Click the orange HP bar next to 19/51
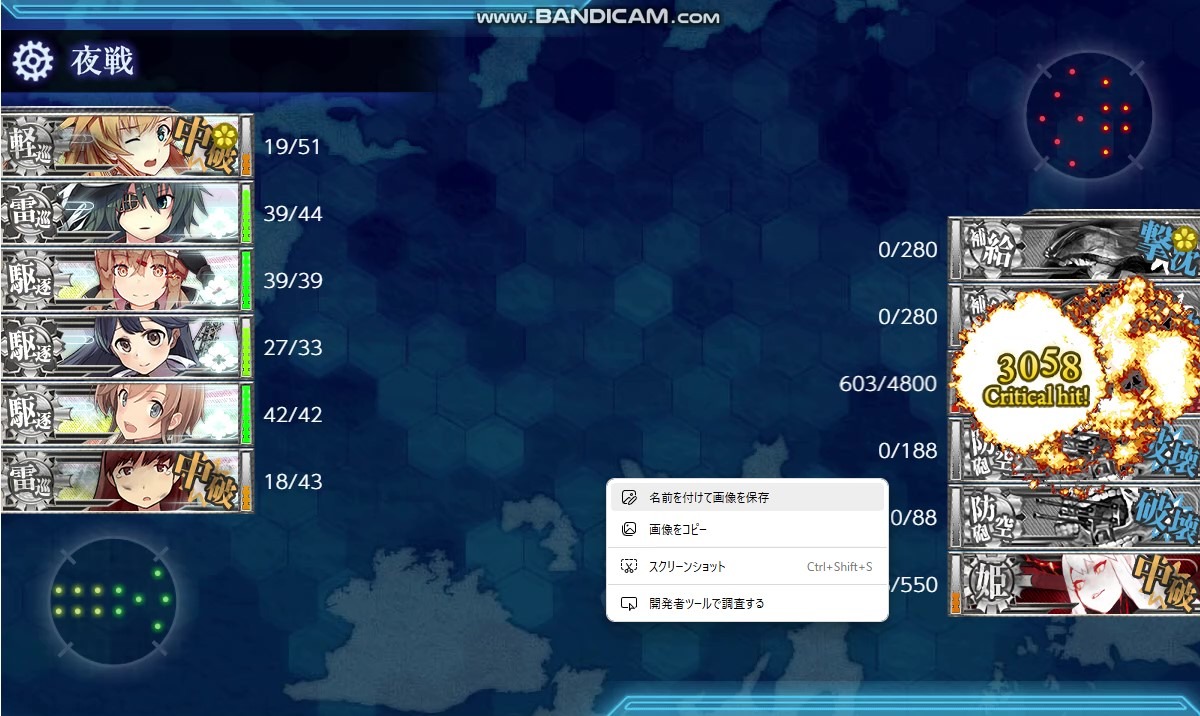Image resolution: width=1200 pixels, height=716 pixels. tap(246, 146)
